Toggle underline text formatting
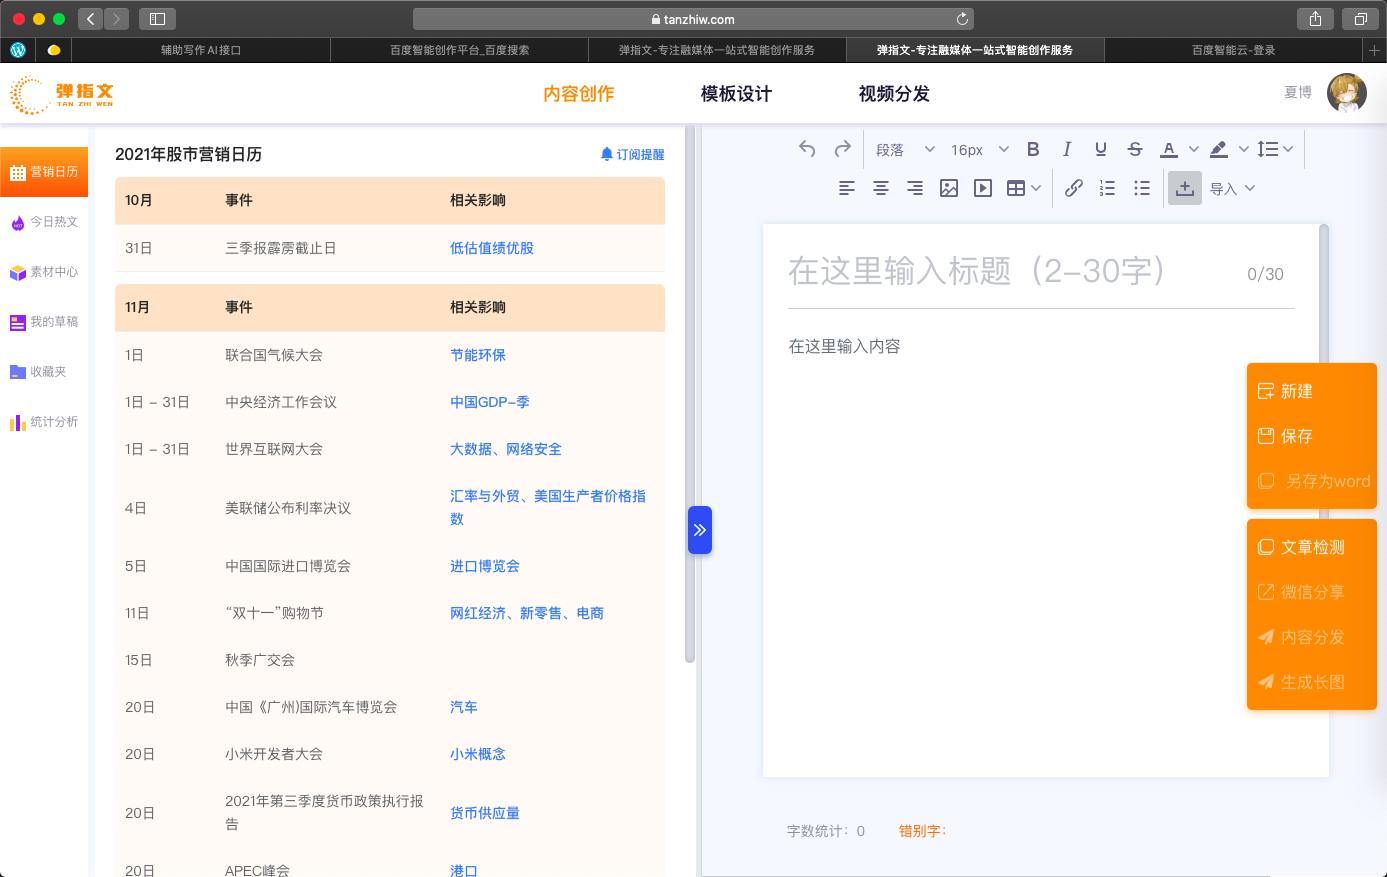1387x877 pixels. pyautogui.click(x=1100, y=149)
